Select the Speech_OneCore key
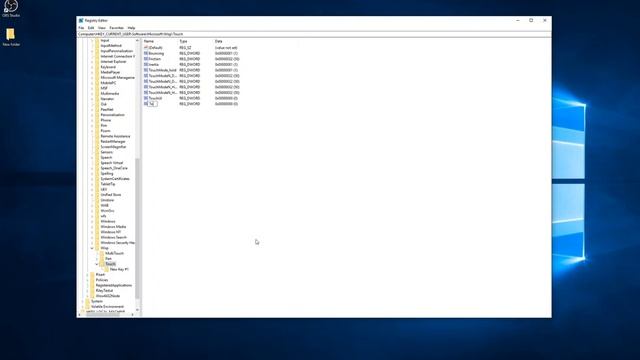640x360 pixels. tap(114, 168)
